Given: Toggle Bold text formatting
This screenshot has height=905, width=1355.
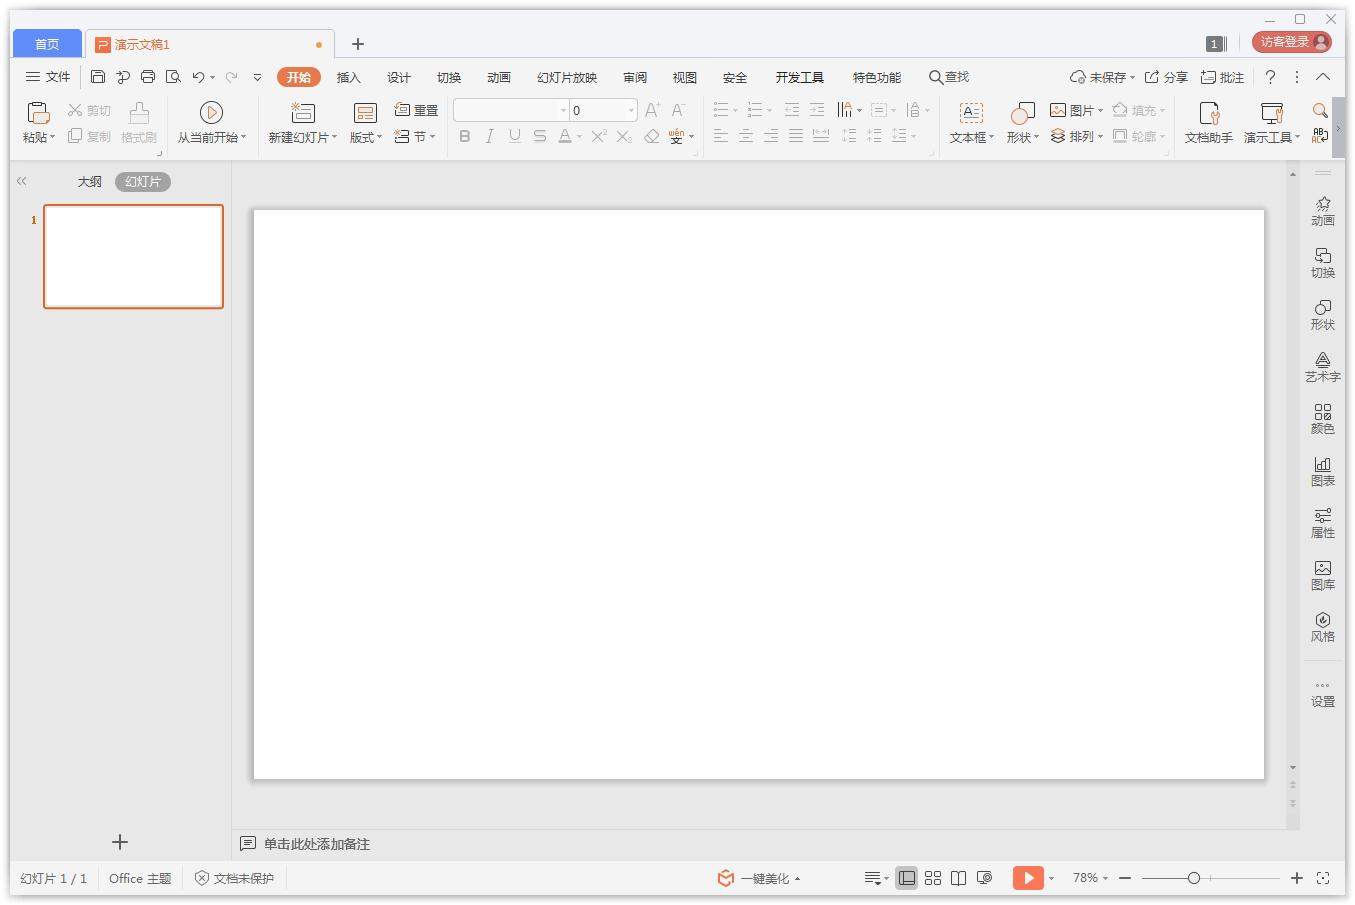Looking at the screenshot, I should [464, 137].
